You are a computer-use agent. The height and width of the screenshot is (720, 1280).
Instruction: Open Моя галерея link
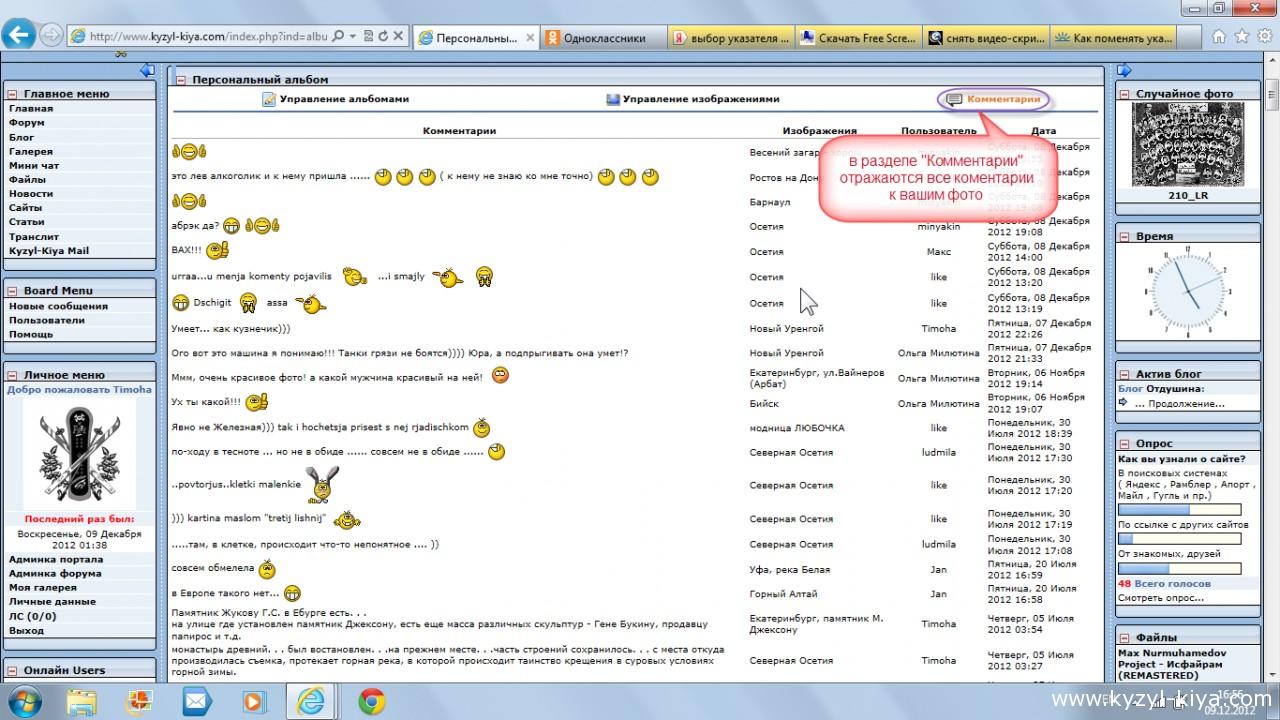pos(42,588)
